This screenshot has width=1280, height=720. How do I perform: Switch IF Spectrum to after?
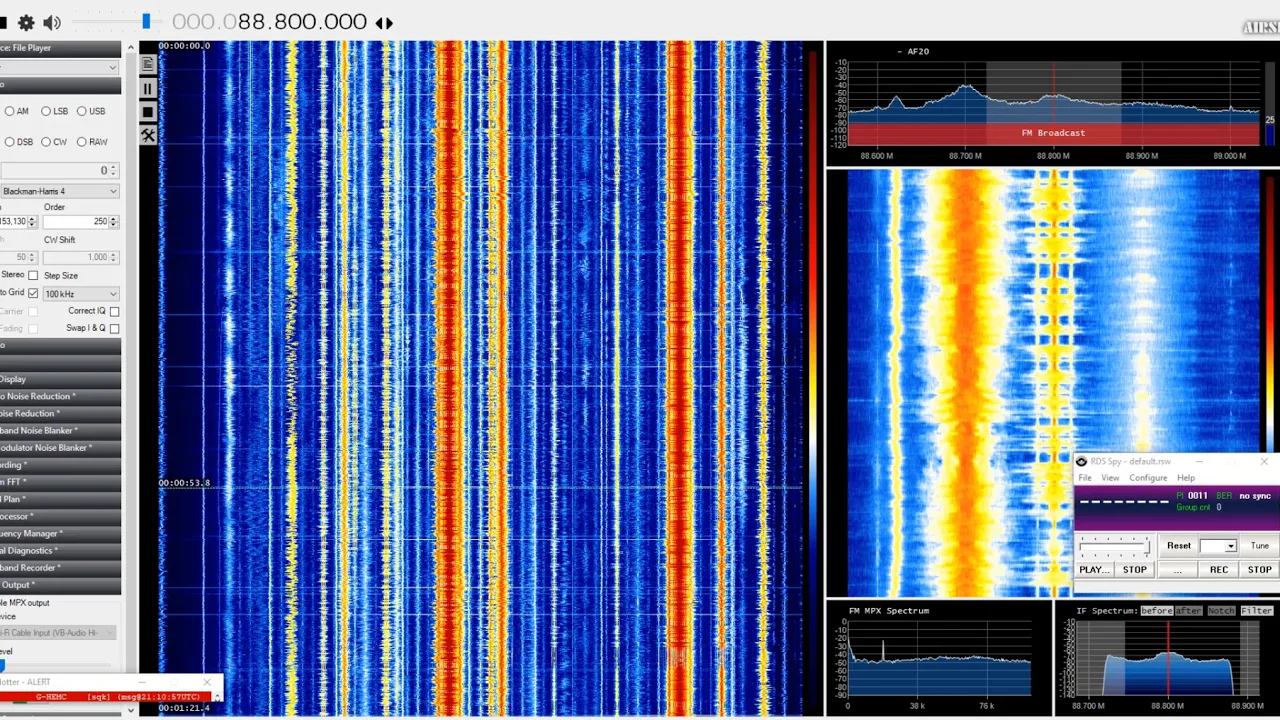(x=1188, y=610)
